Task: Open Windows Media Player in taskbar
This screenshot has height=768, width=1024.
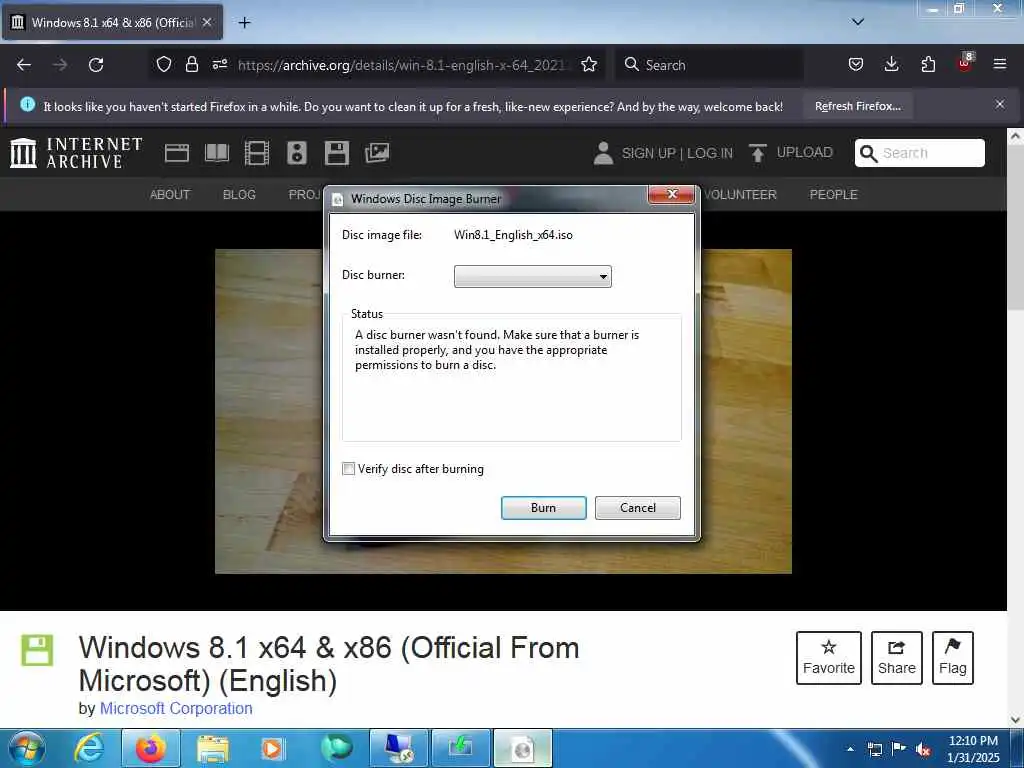Action: click(273, 749)
